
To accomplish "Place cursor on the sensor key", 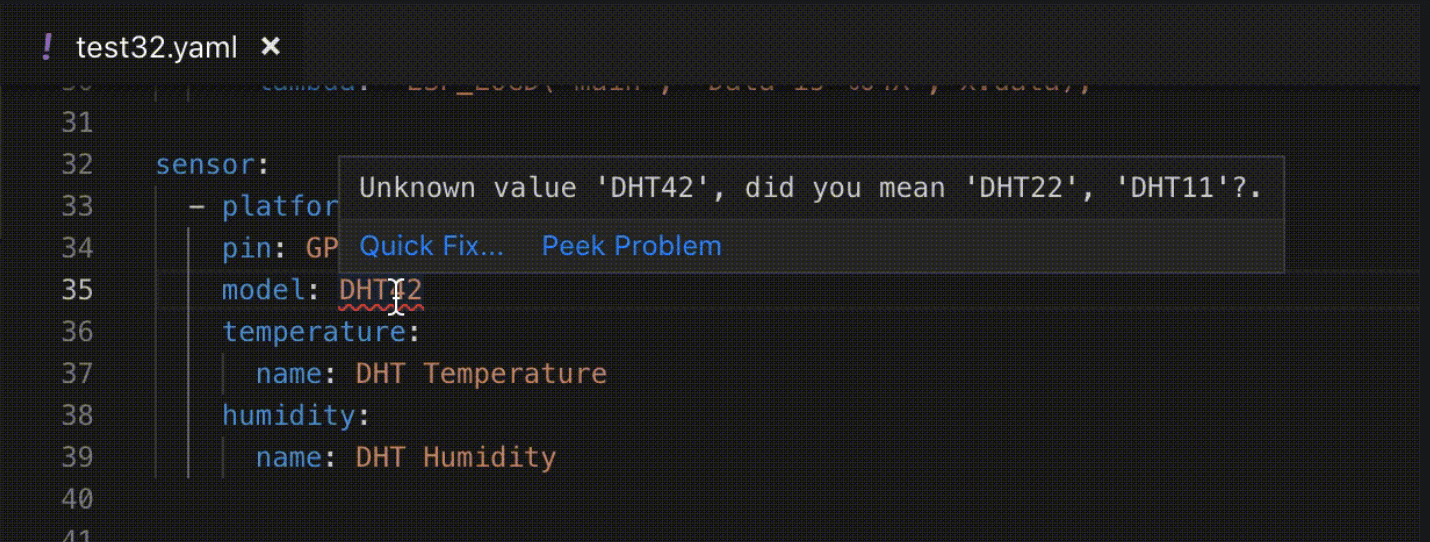I will tap(206, 164).
